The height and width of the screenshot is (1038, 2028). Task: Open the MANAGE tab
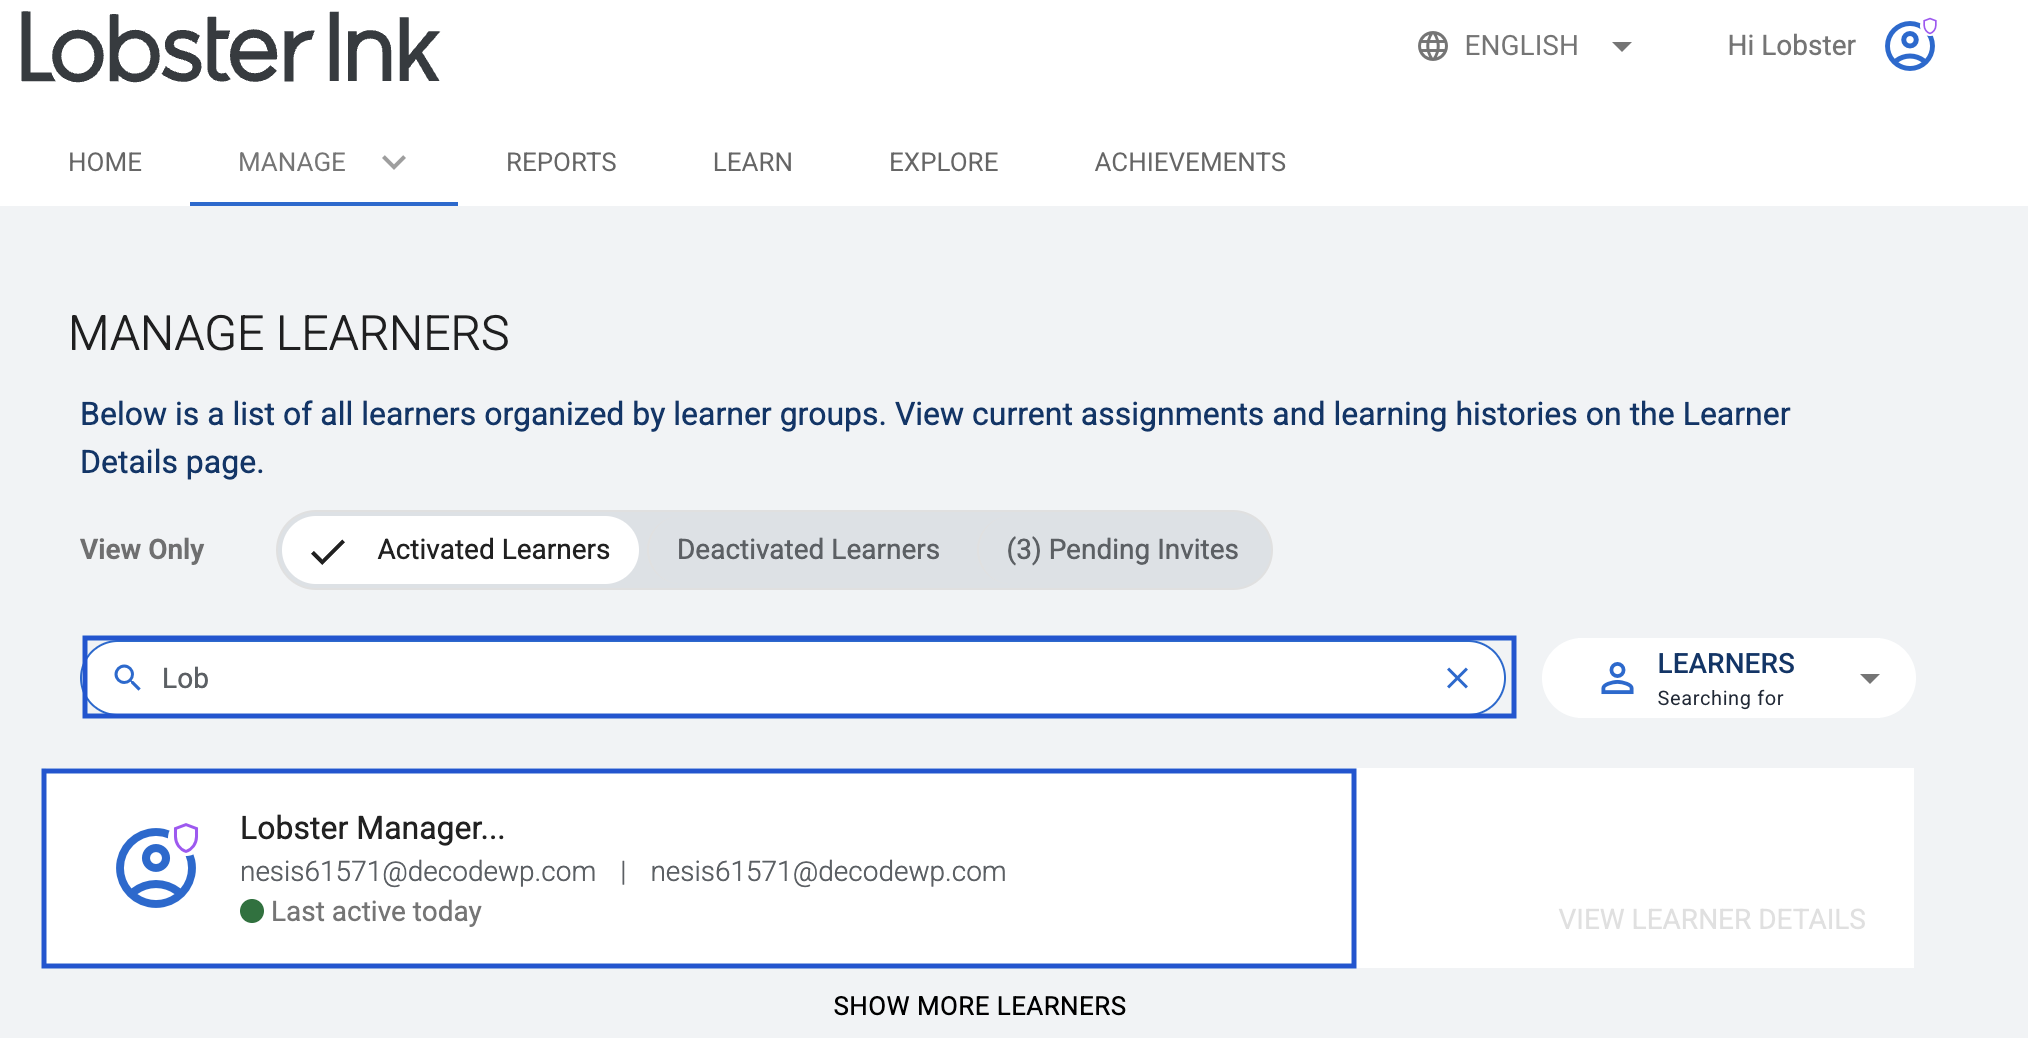point(292,162)
